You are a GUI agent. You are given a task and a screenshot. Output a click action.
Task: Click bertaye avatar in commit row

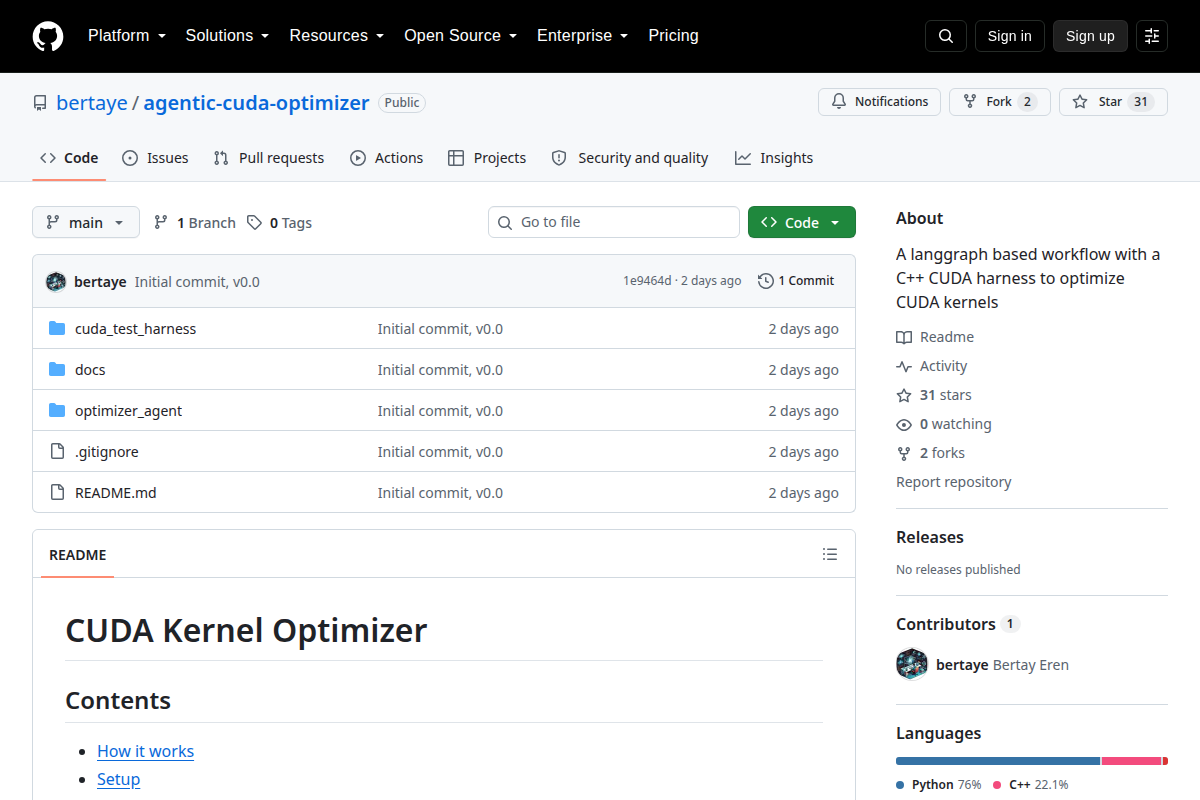(x=56, y=282)
